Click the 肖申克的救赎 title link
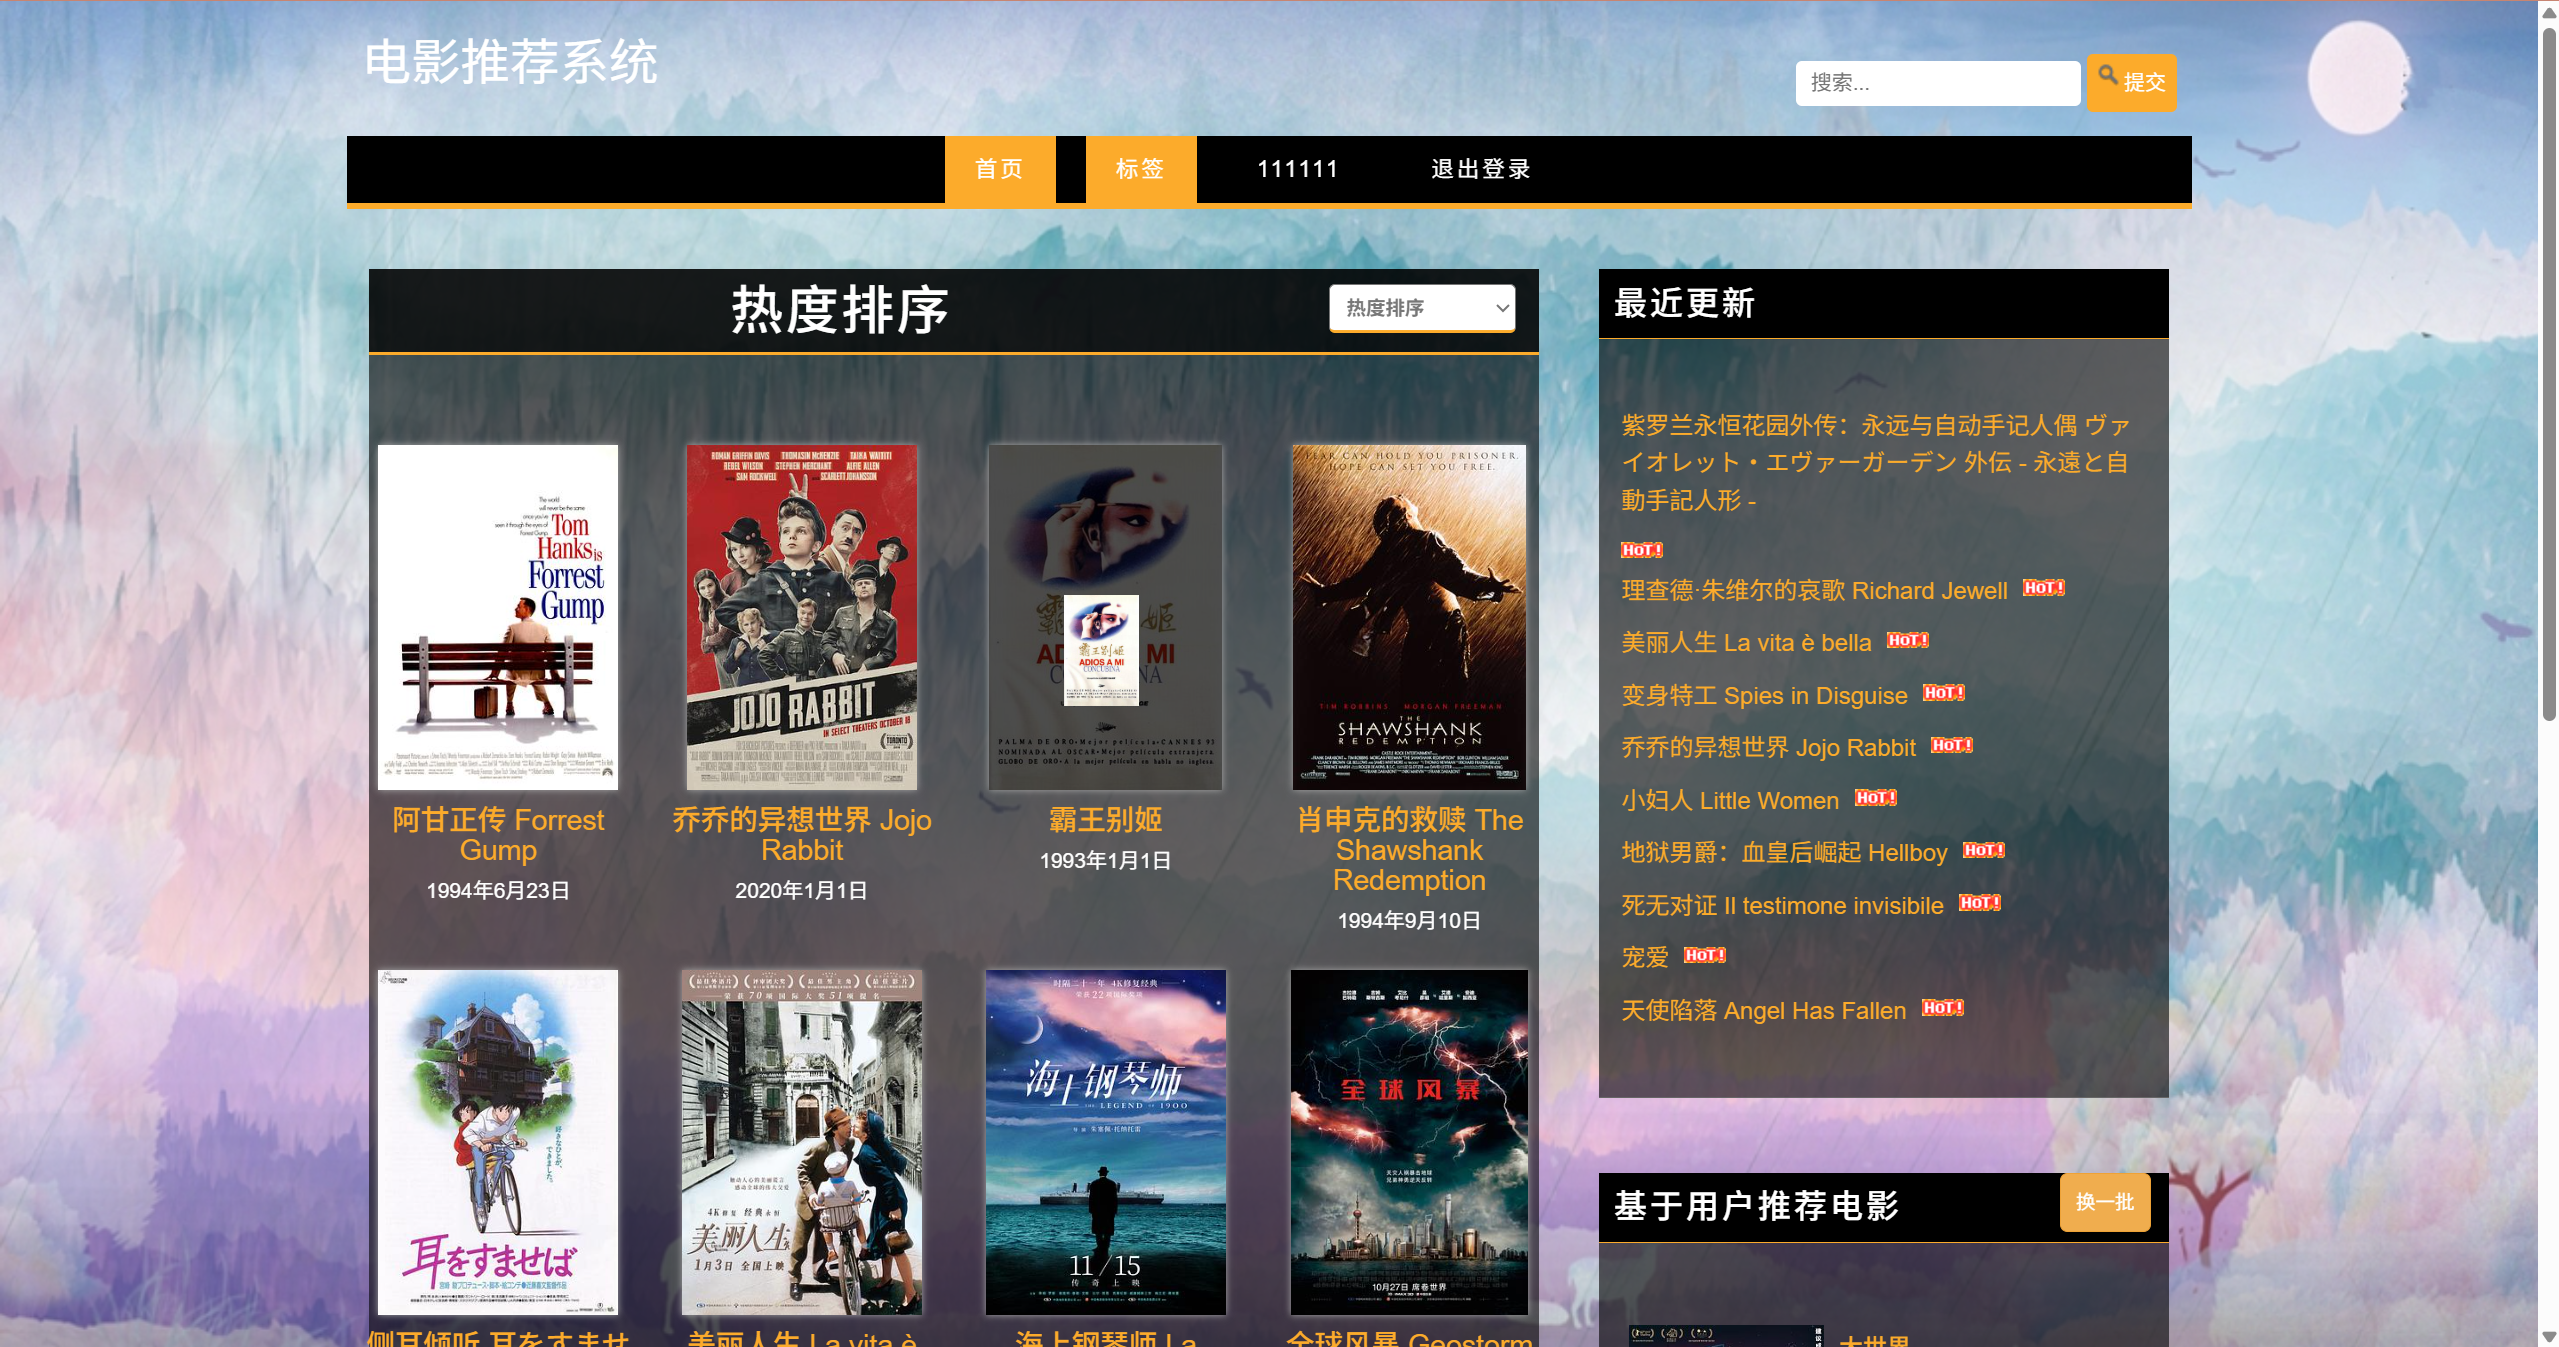Viewport: 2559px width, 1347px height. pos(1409,850)
